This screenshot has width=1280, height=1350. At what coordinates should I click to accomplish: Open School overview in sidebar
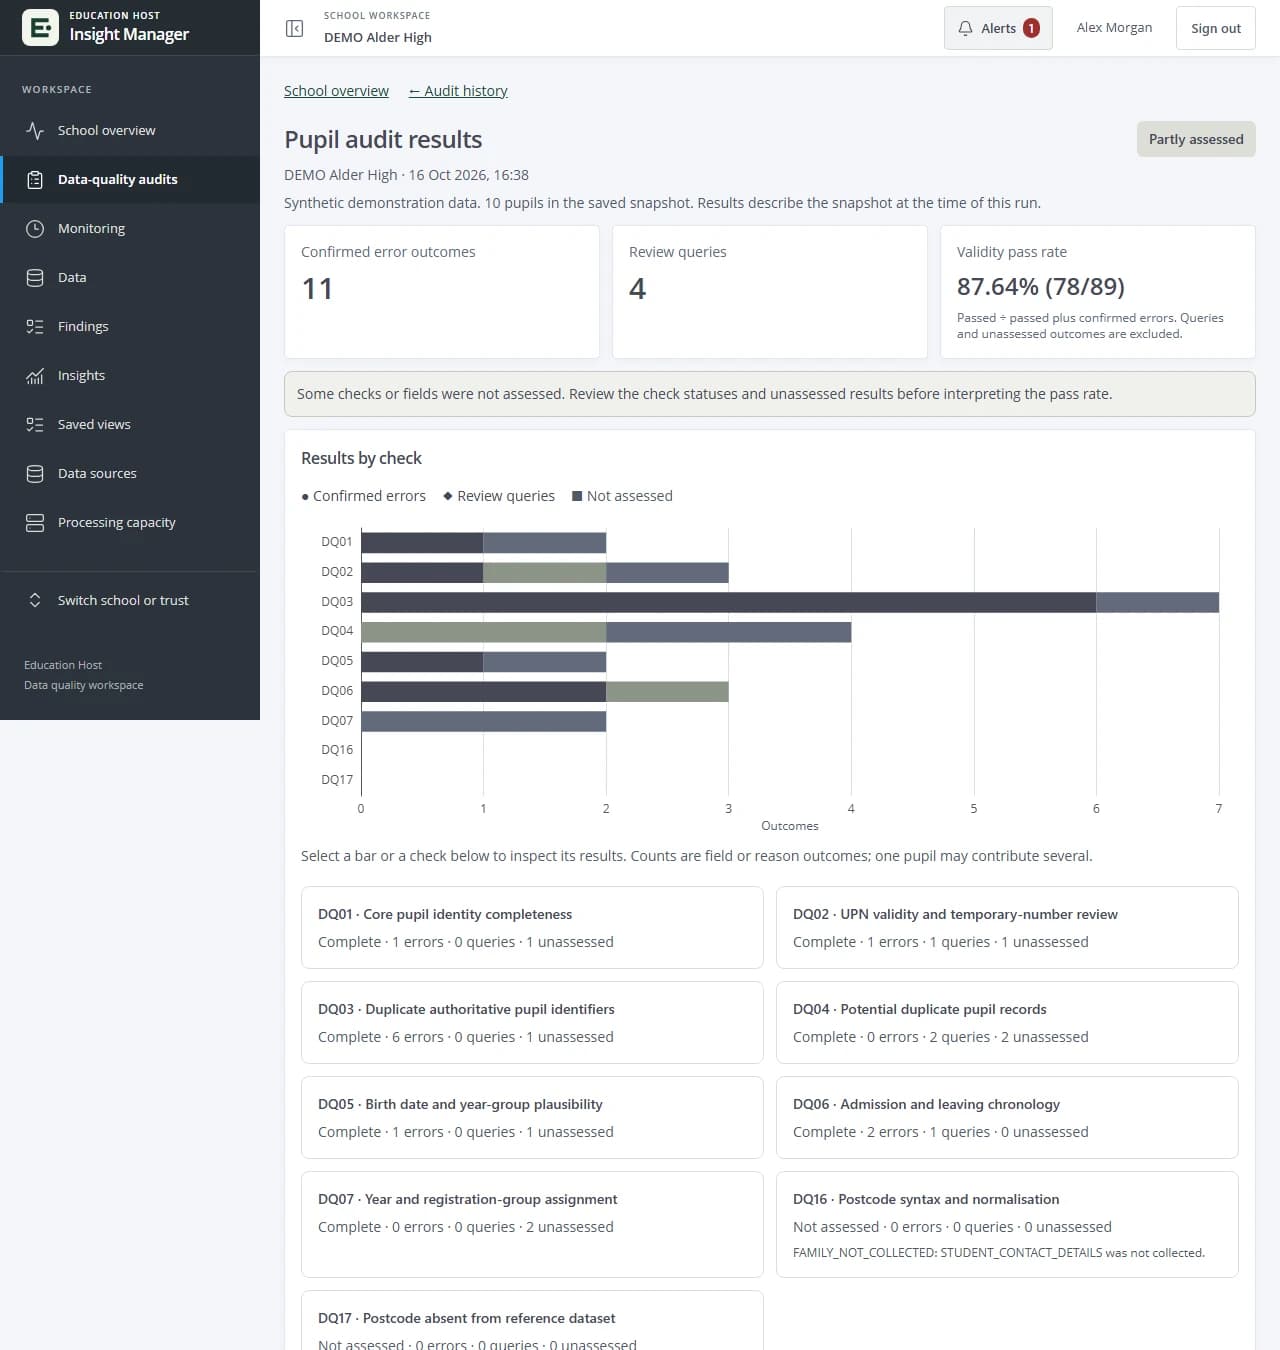pos(130,131)
